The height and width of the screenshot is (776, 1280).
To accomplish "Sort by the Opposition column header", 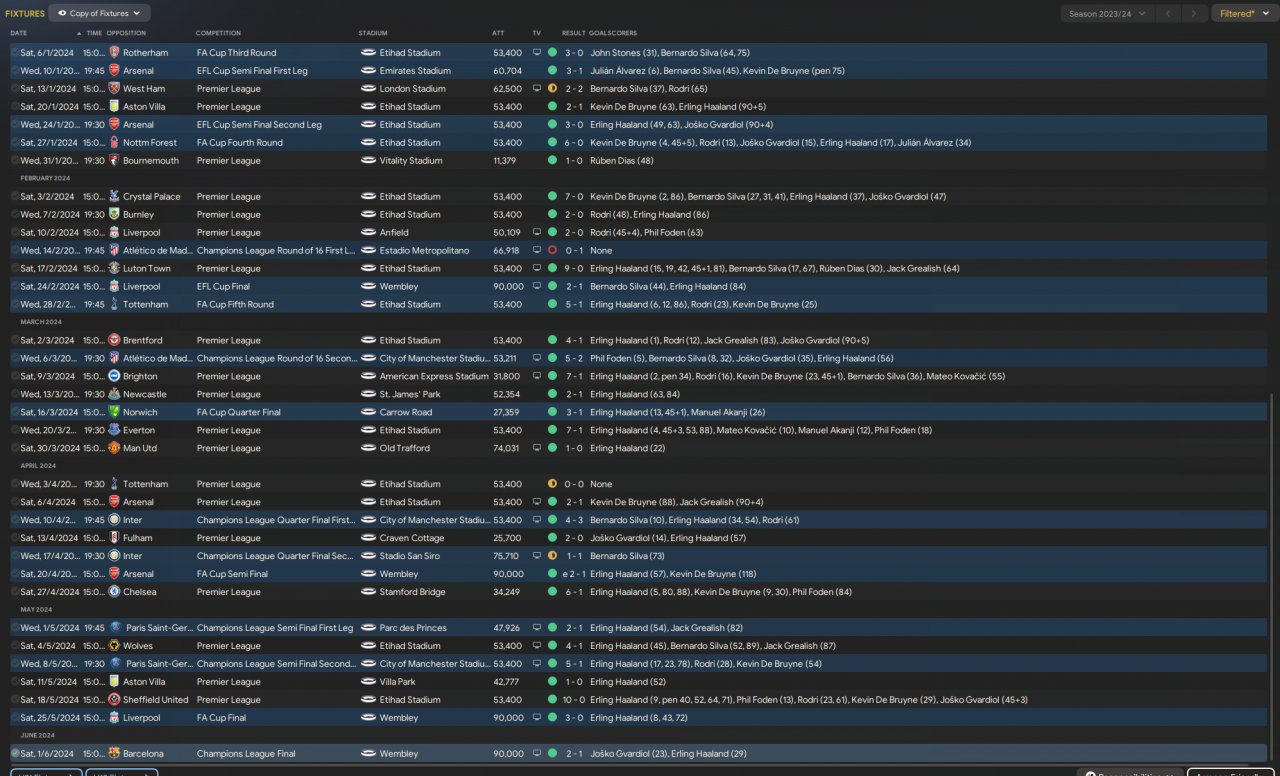I will (126, 33).
